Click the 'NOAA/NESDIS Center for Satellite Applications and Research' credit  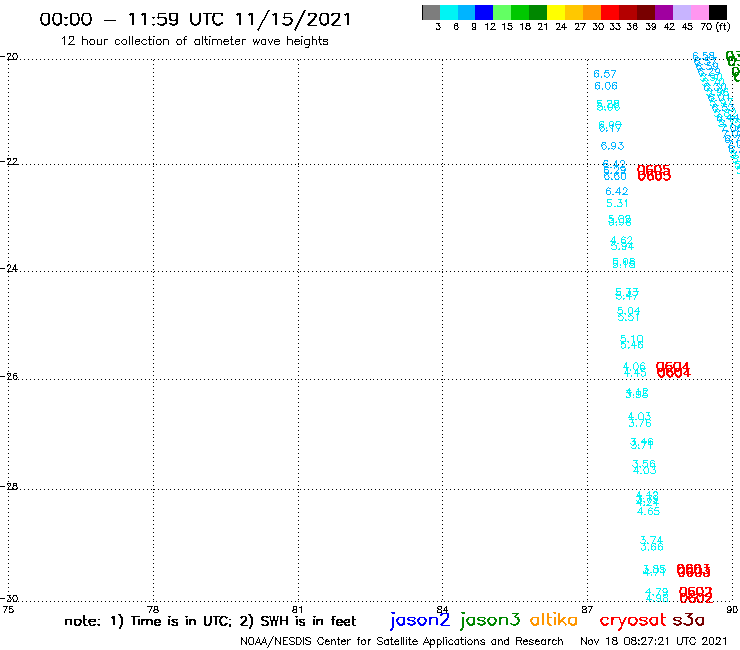pos(402,642)
